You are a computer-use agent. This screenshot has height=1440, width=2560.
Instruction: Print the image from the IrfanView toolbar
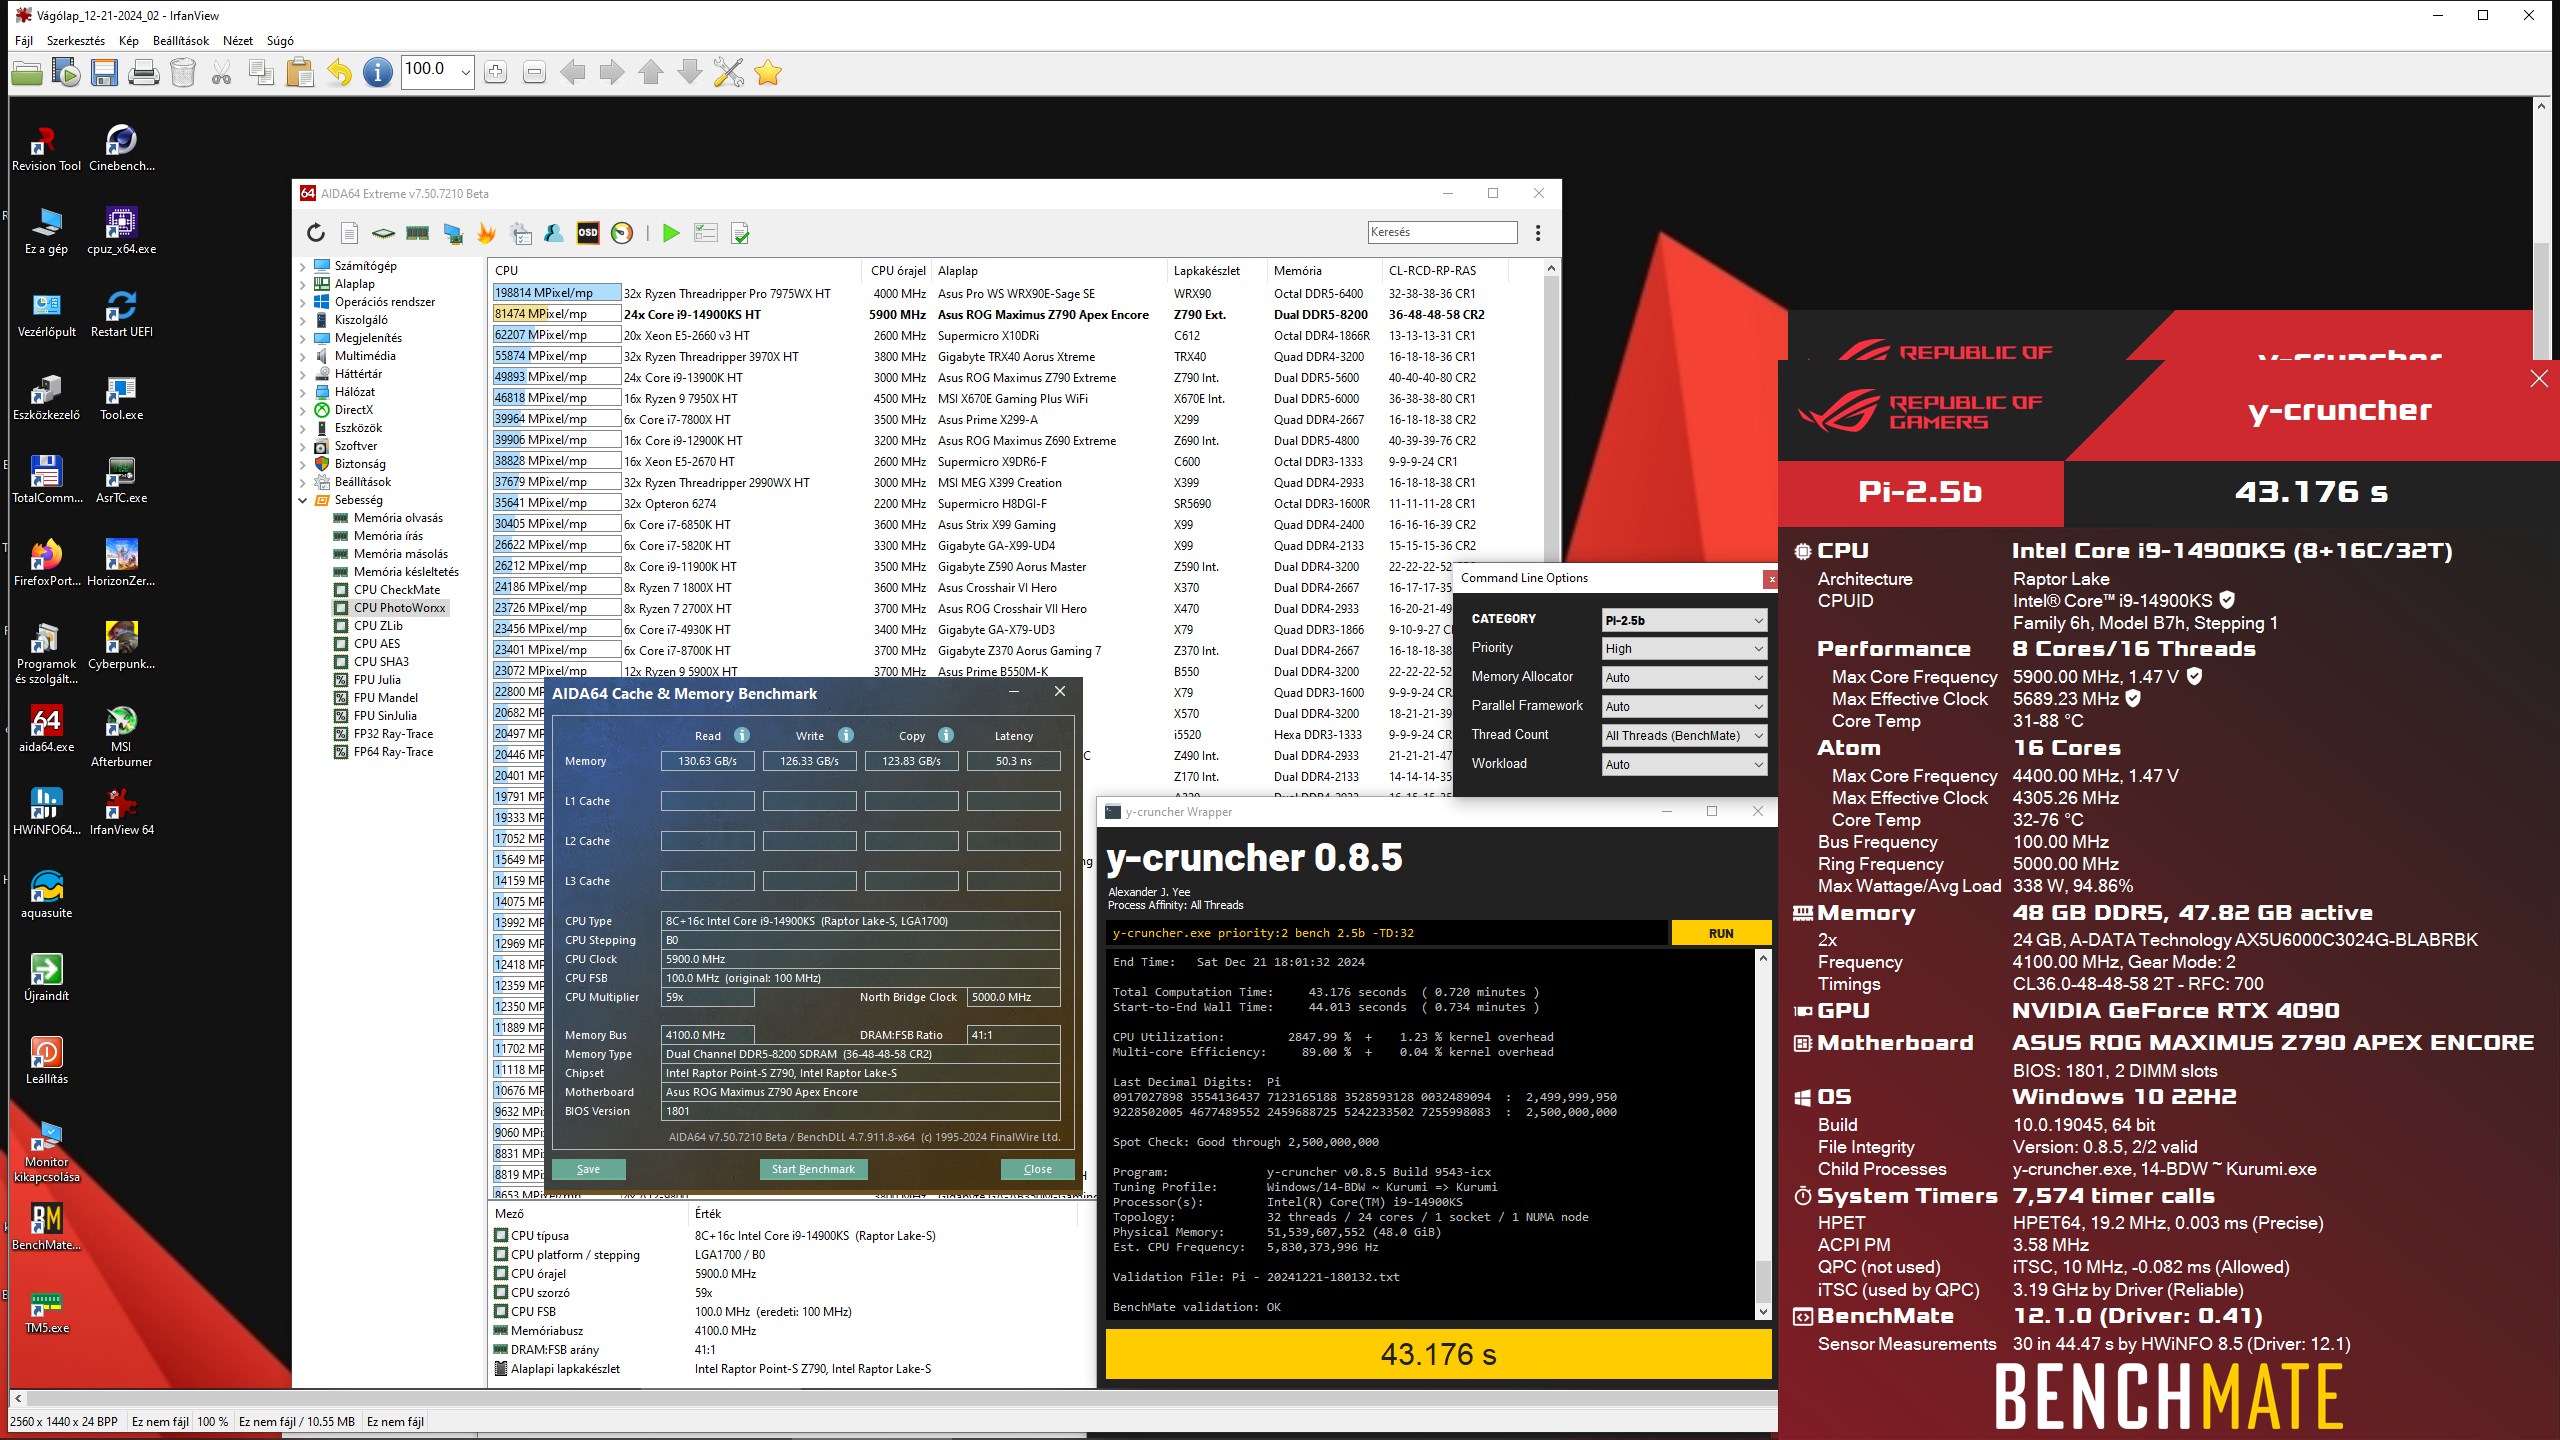[144, 72]
